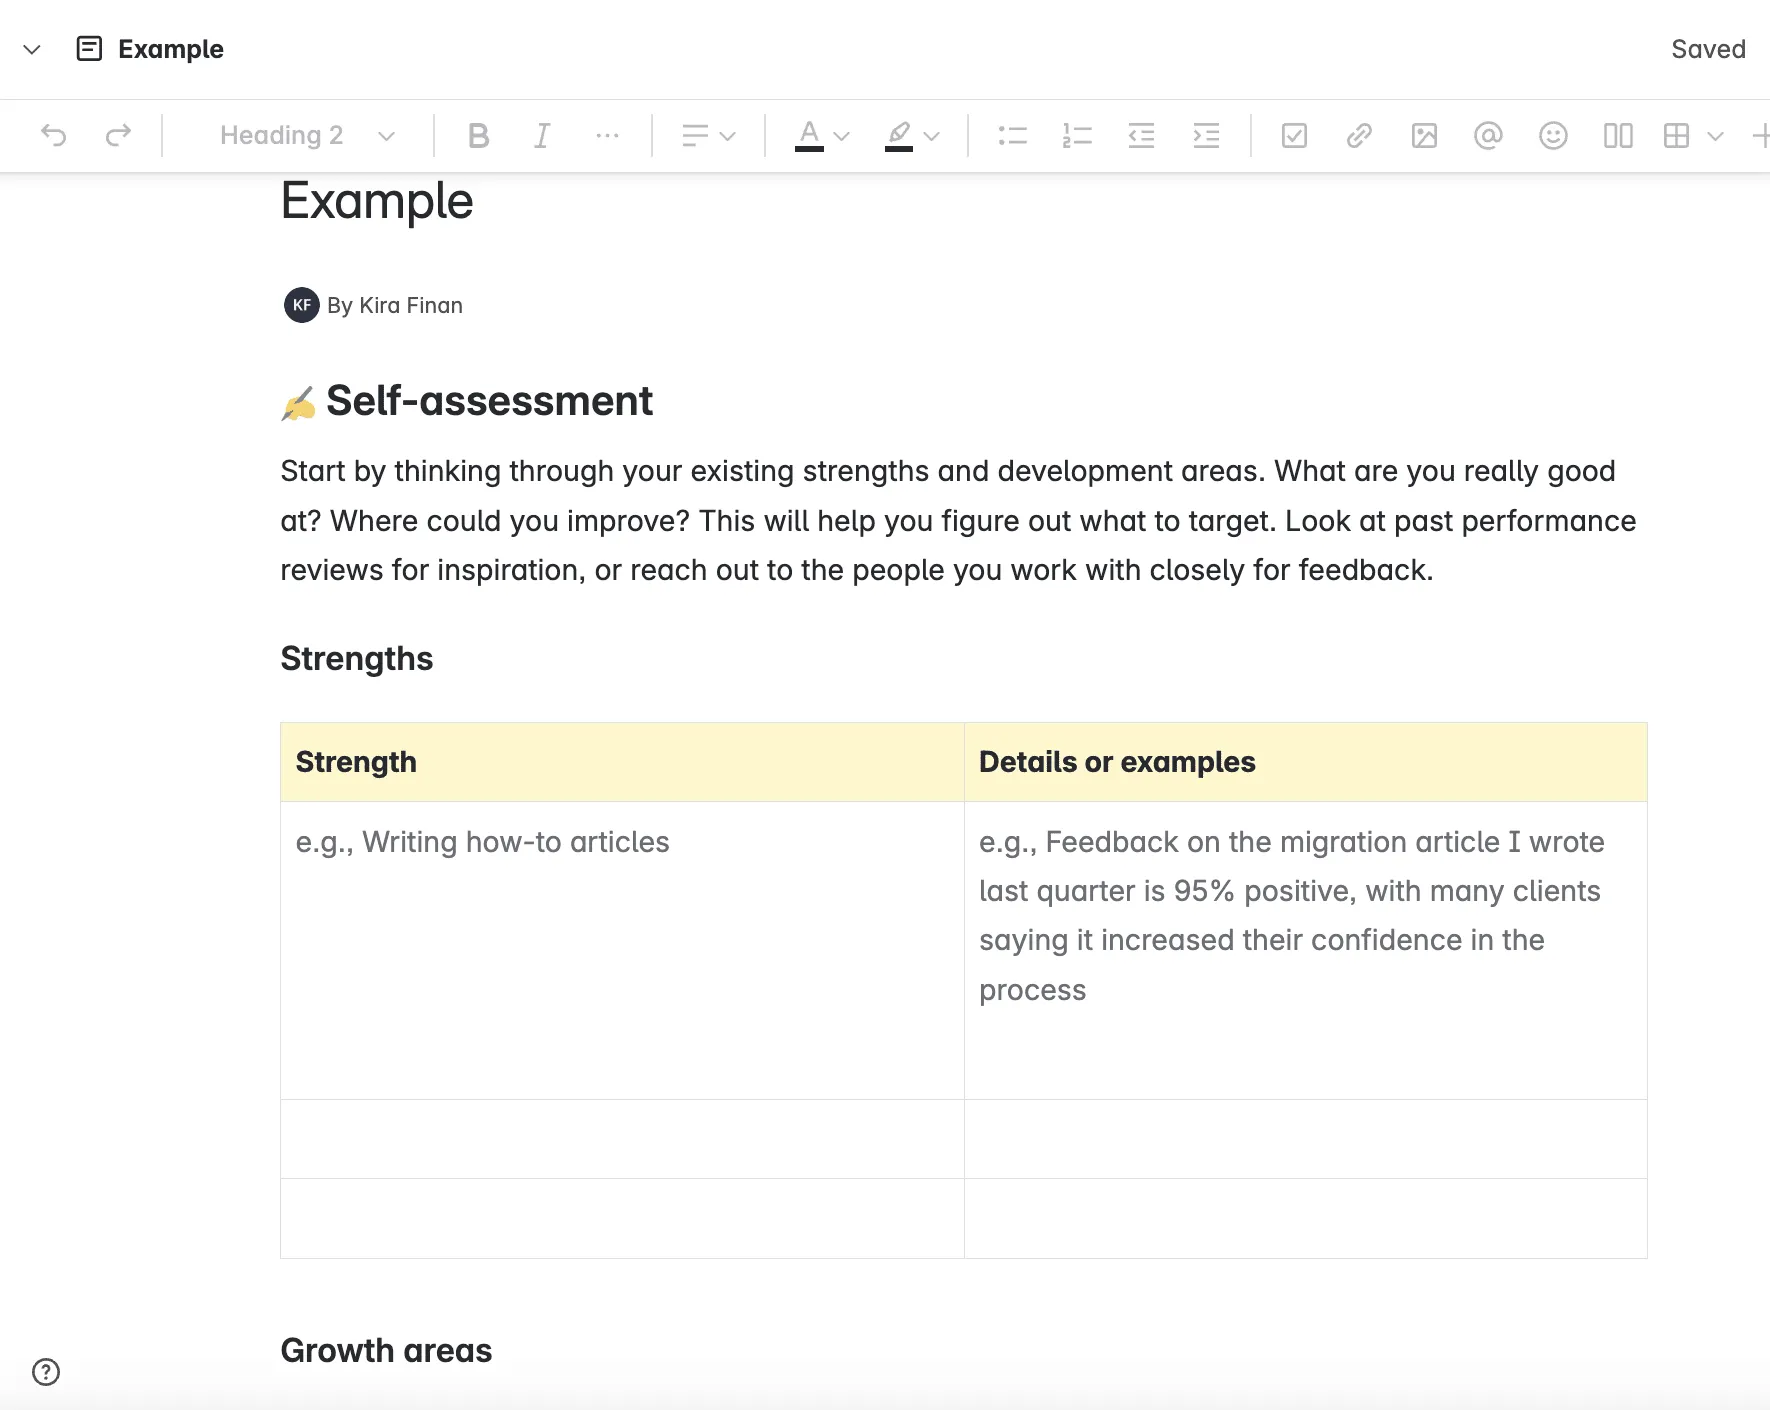Click the empty cell below the Strength example
1770x1410 pixels.
[x=622, y=1139]
